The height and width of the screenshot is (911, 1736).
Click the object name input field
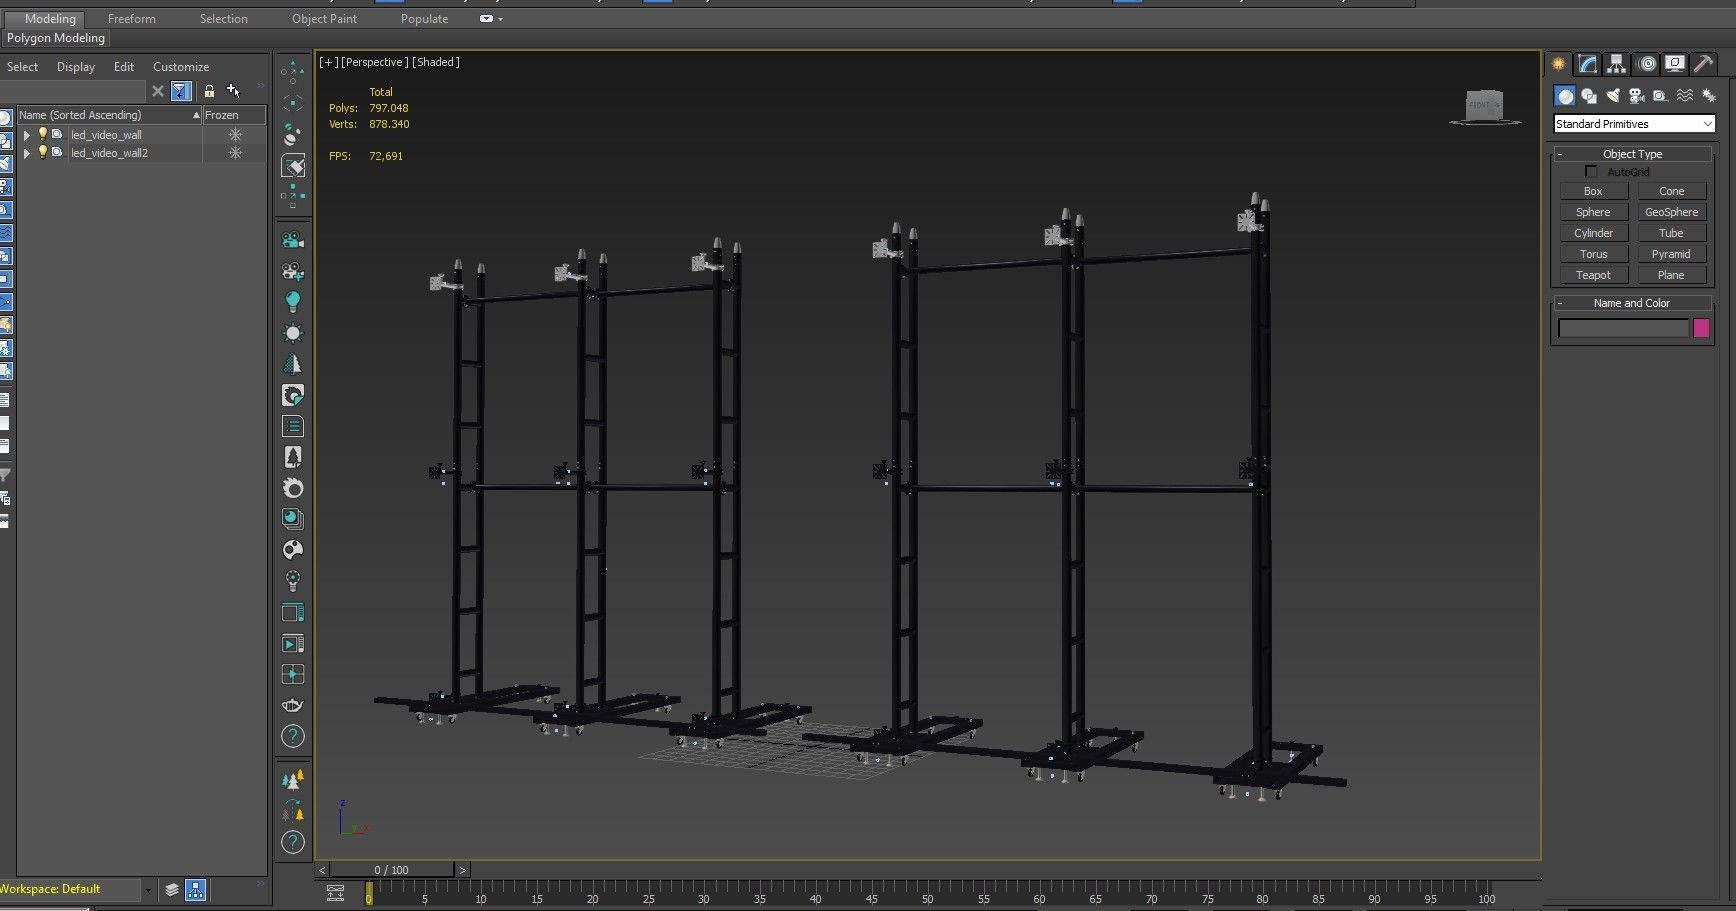(1623, 328)
